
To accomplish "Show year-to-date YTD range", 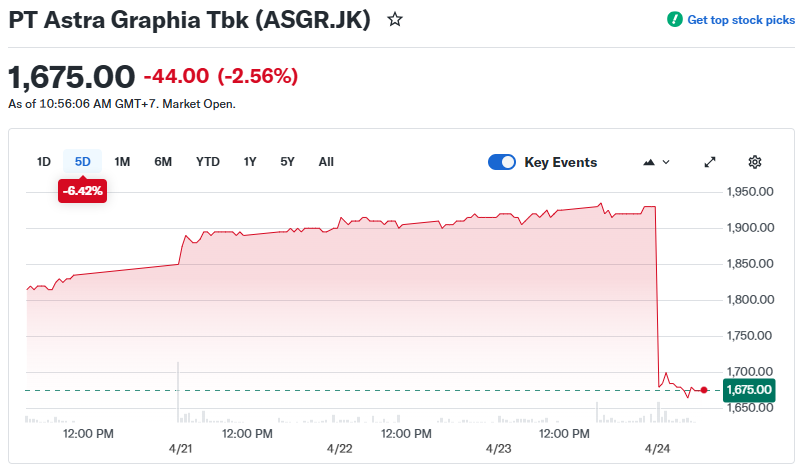I will click(x=208, y=162).
